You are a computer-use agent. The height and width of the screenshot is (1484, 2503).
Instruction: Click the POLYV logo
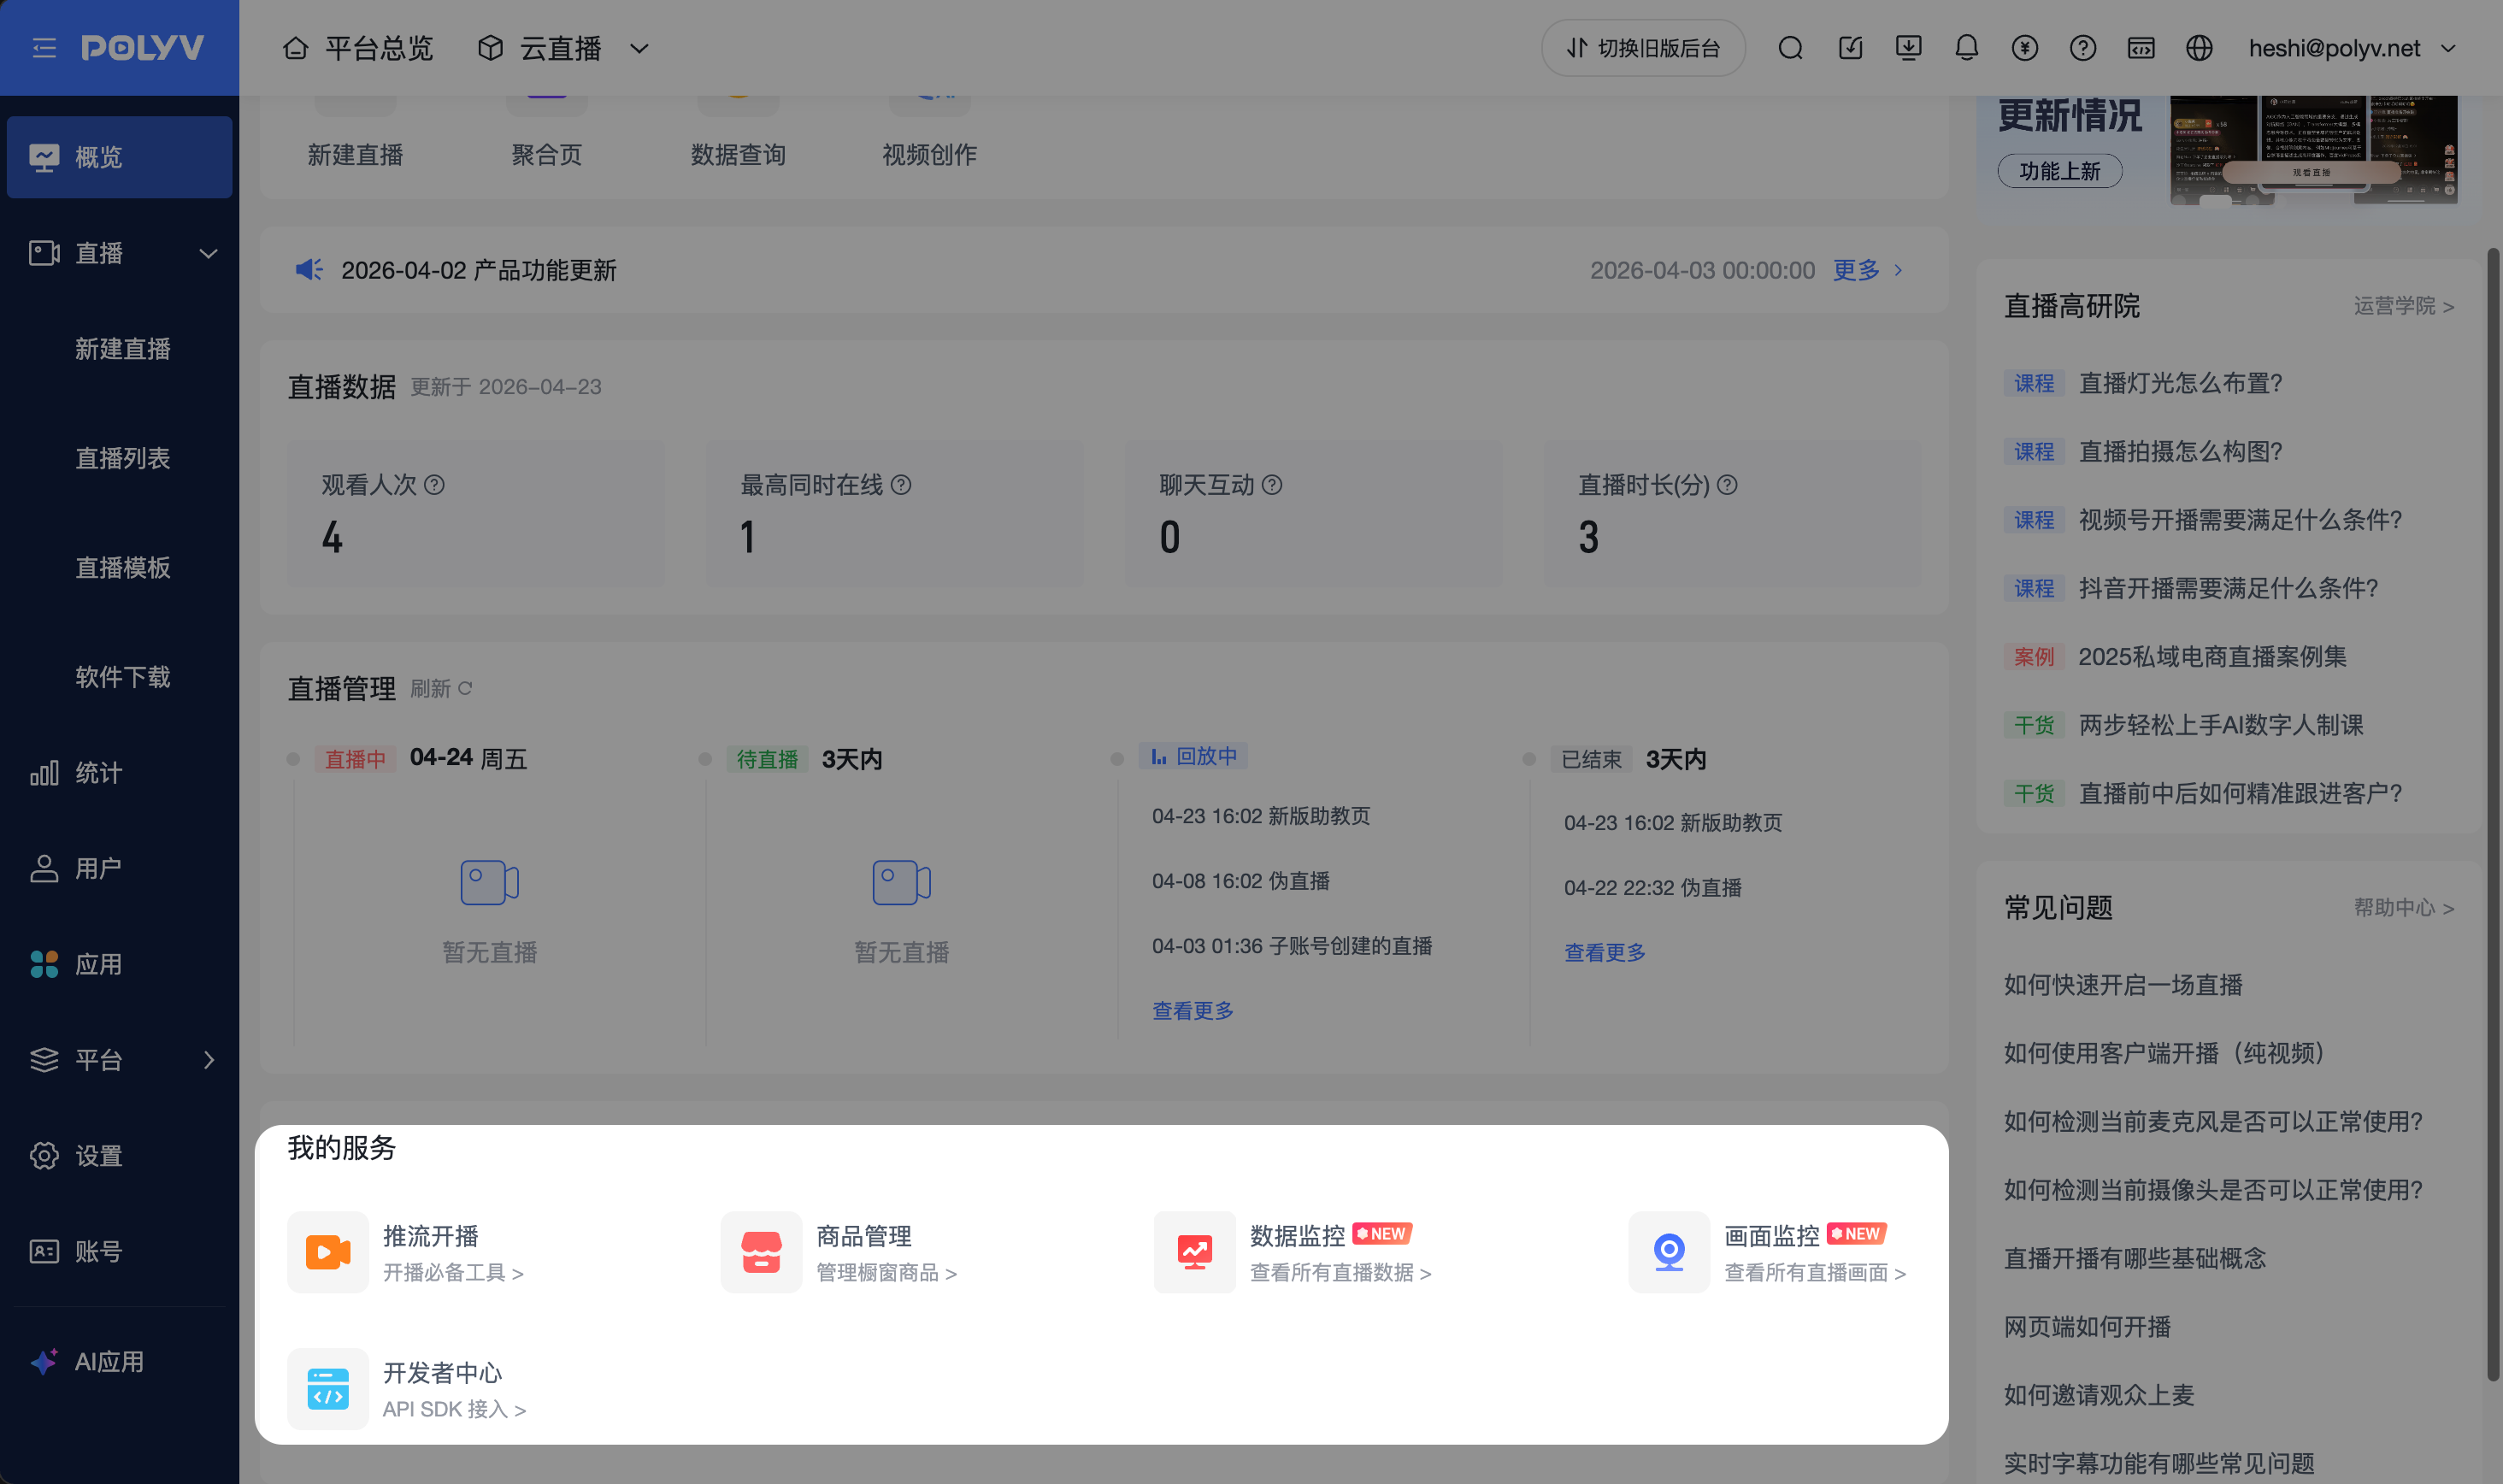(x=143, y=48)
